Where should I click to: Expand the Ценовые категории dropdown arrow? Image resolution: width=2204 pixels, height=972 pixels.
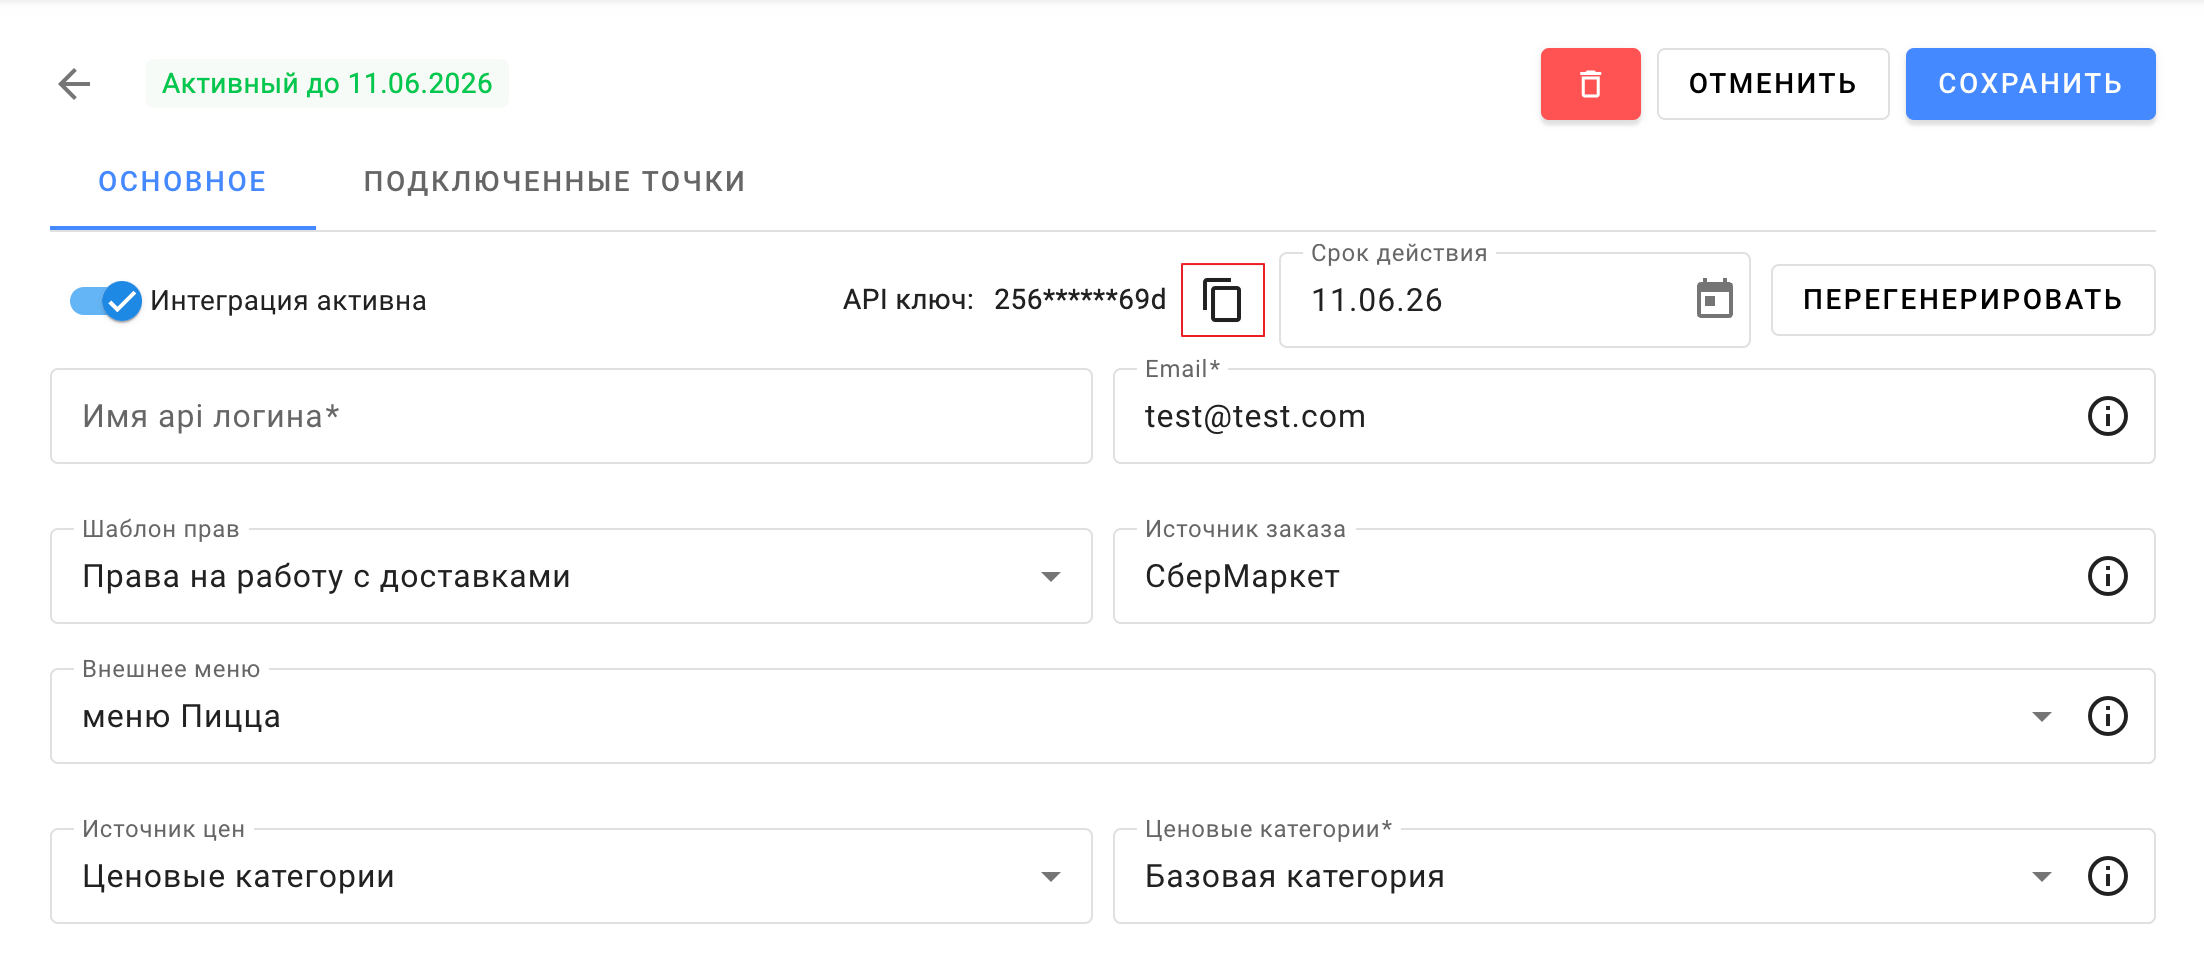tap(2041, 876)
